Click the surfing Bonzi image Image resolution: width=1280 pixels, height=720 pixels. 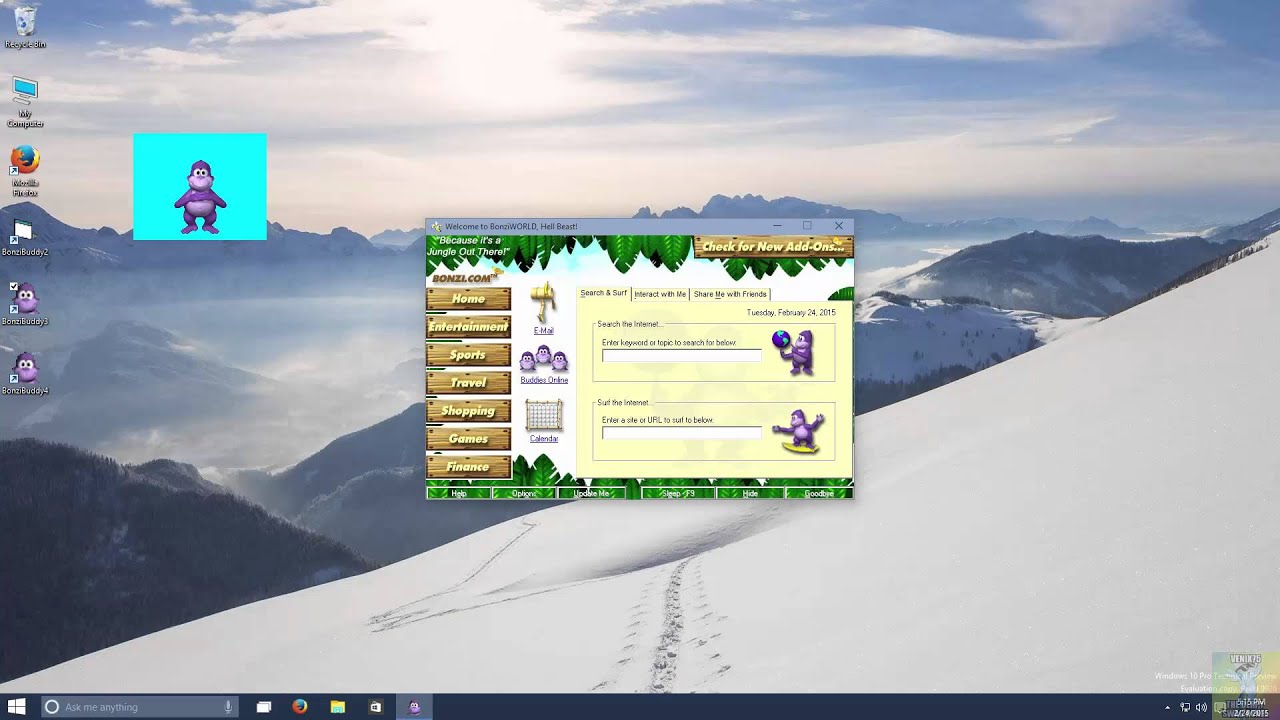(798, 431)
